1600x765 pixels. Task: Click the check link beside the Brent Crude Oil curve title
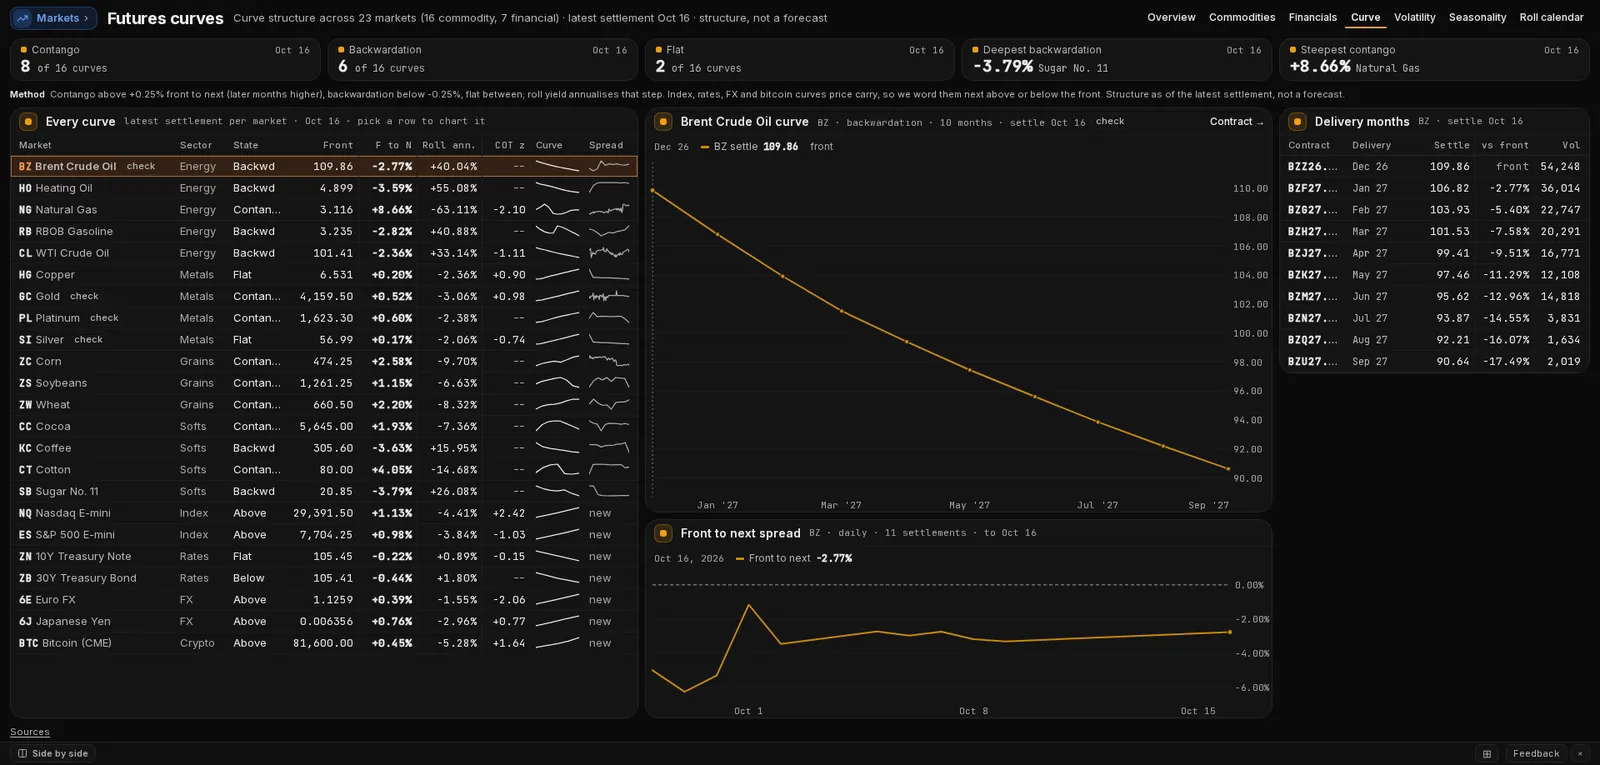coord(1110,122)
